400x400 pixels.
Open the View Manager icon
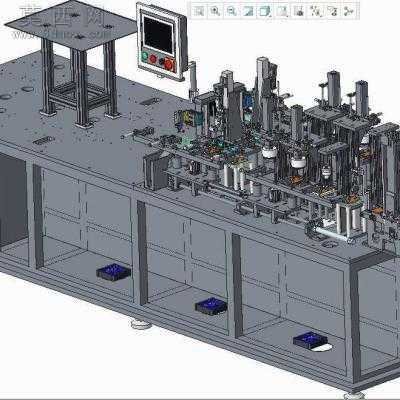pos(299,11)
